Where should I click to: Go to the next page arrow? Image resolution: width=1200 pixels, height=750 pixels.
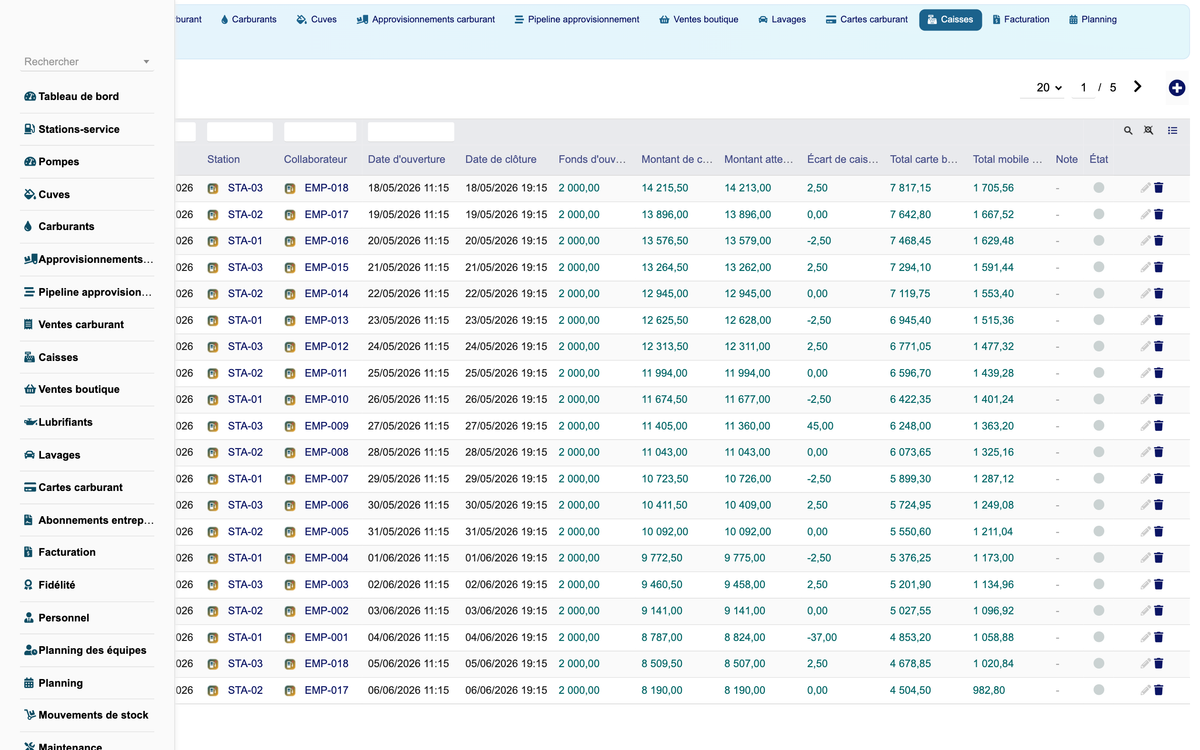(1138, 87)
